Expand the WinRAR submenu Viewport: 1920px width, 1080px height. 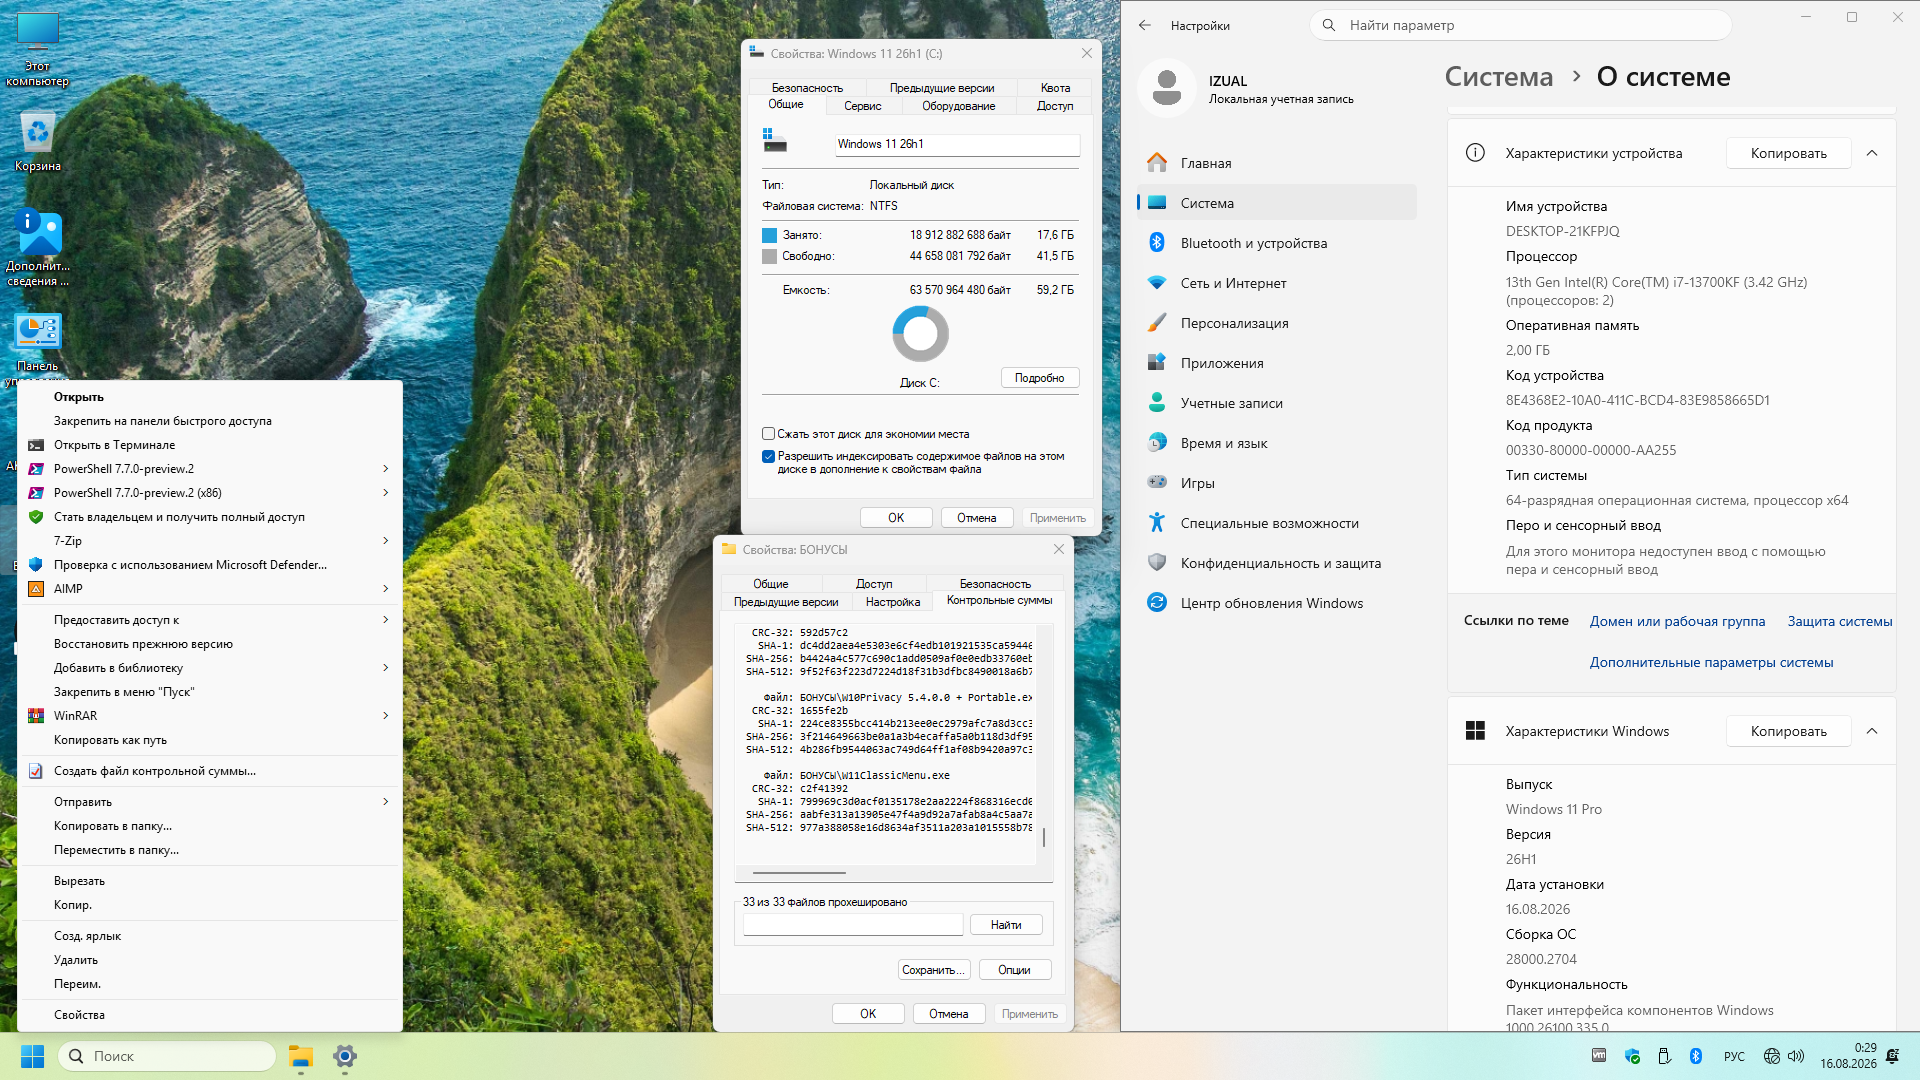click(211, 716)
